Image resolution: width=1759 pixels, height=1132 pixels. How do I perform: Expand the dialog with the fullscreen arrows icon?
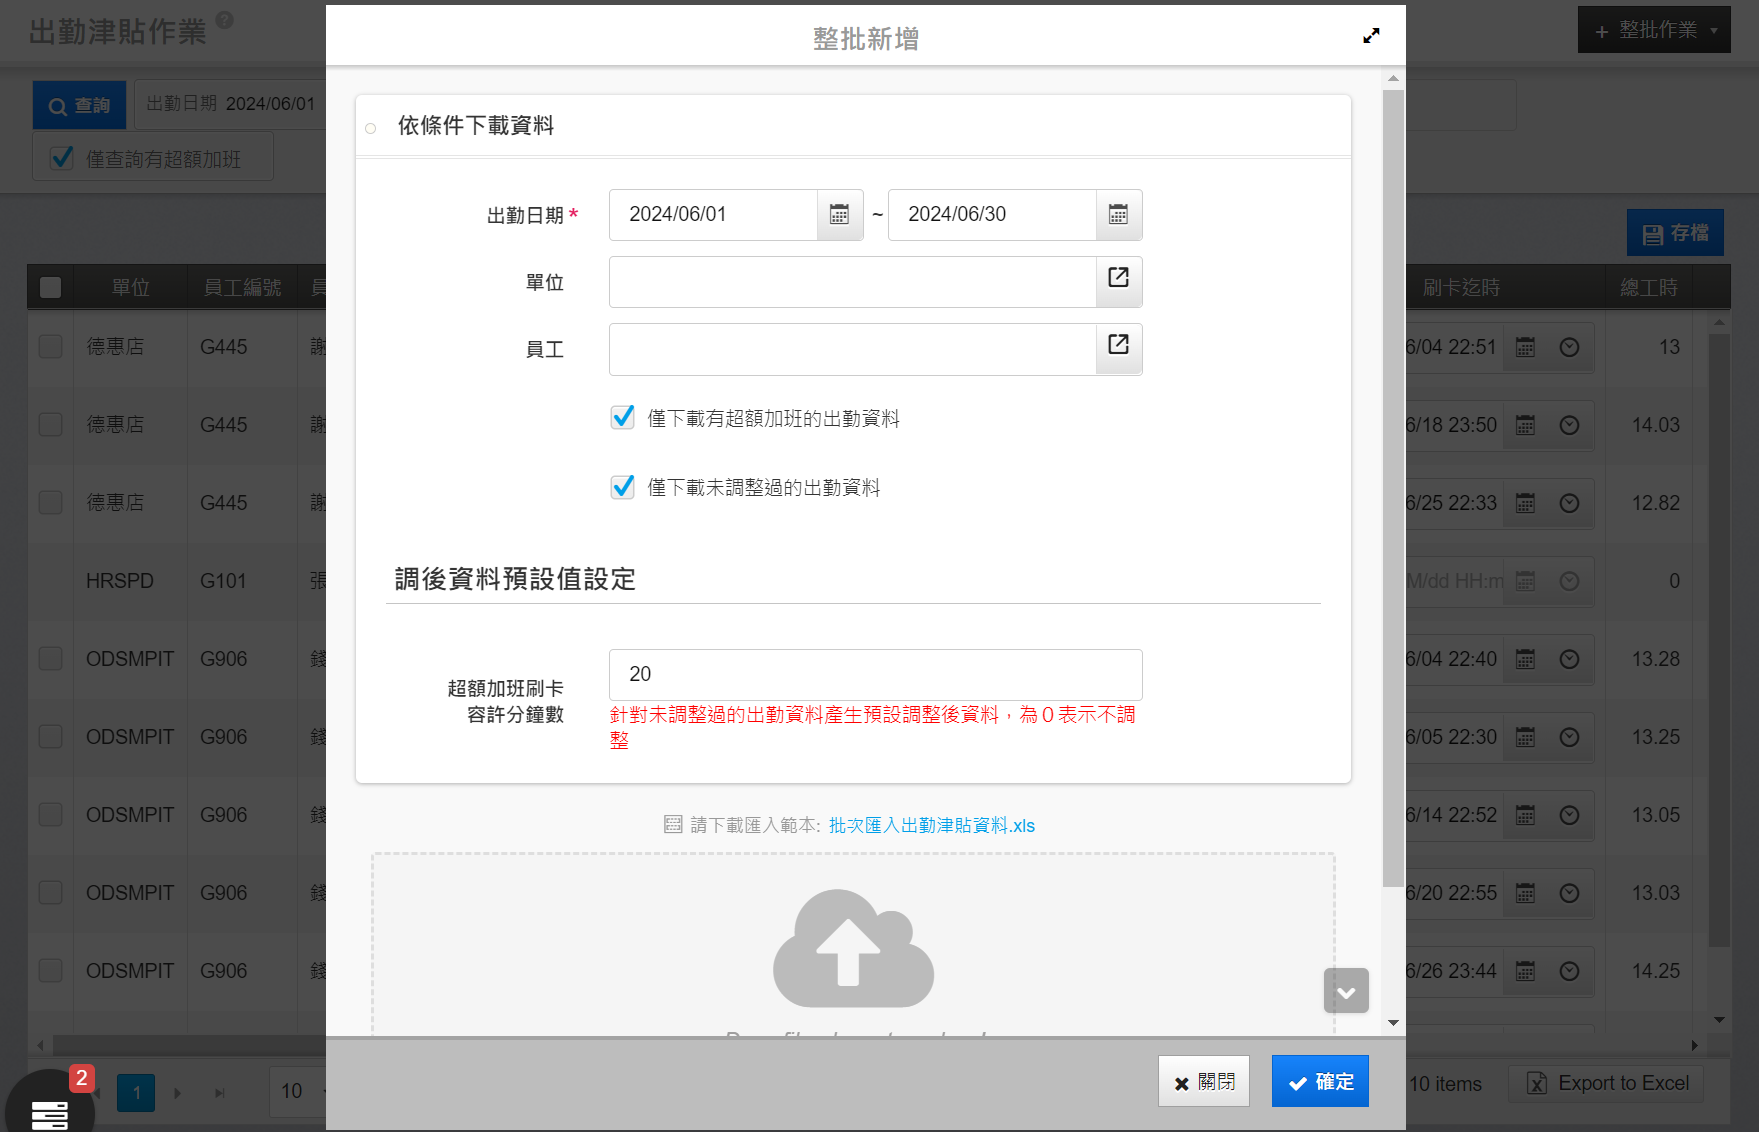pyautogui.click(x=1371, y=36)
